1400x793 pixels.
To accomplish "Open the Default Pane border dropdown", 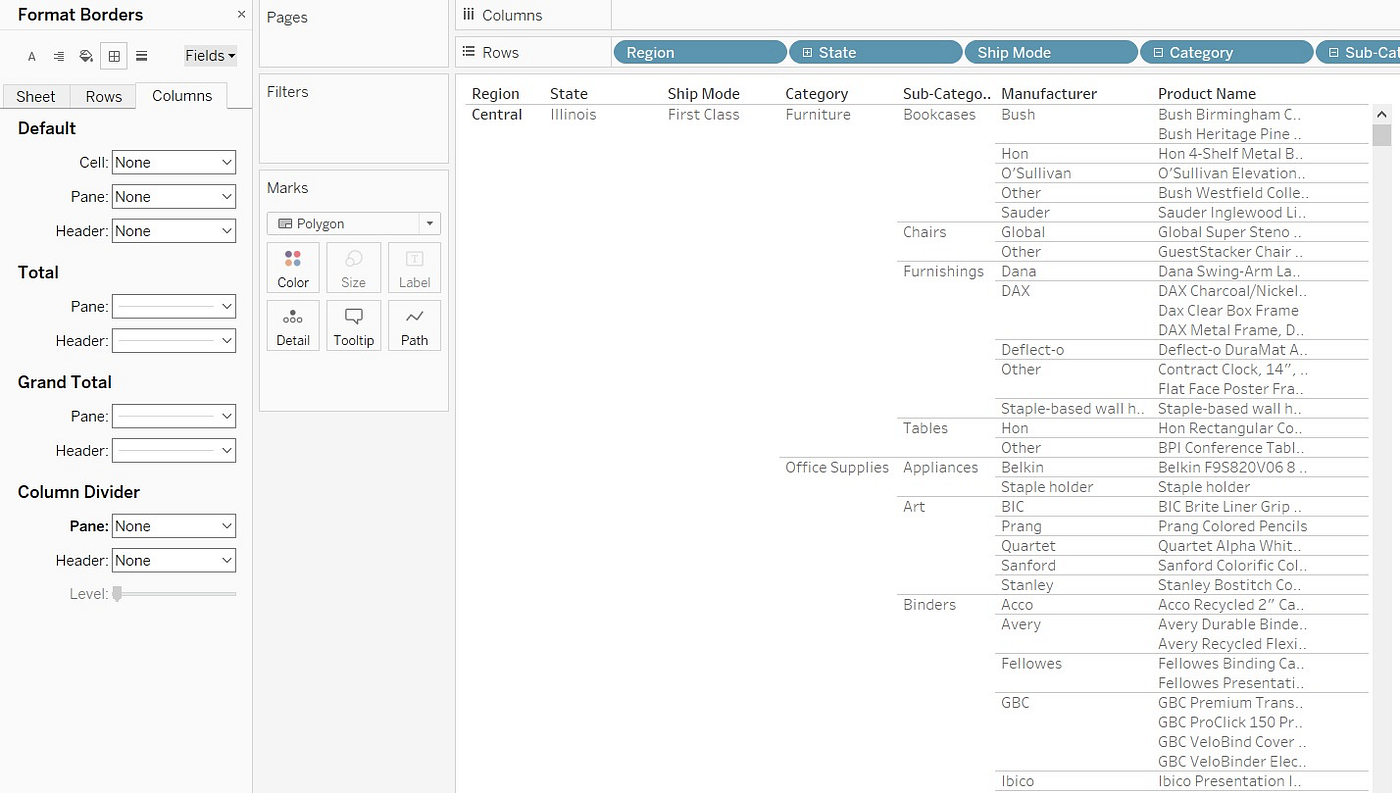I will 174,196.
